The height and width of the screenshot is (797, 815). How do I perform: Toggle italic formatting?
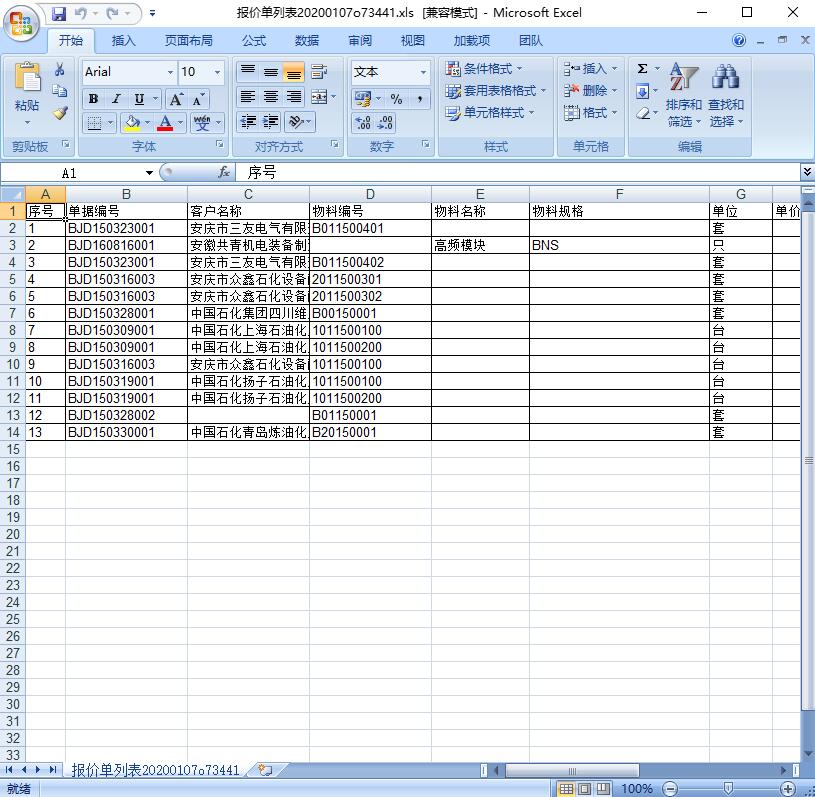[x=116, y=98]
